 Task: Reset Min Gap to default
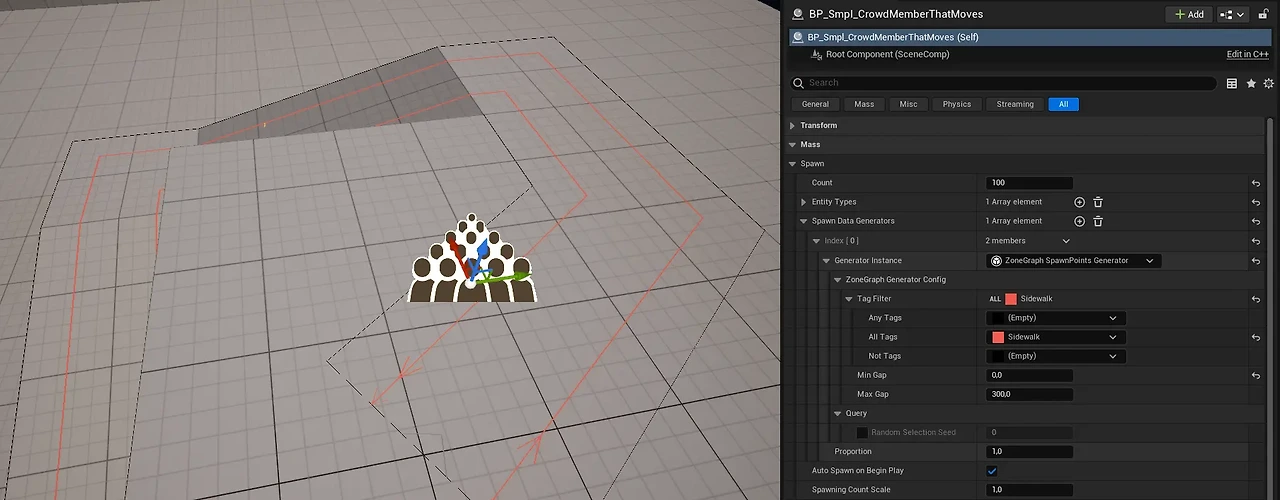1256,375
